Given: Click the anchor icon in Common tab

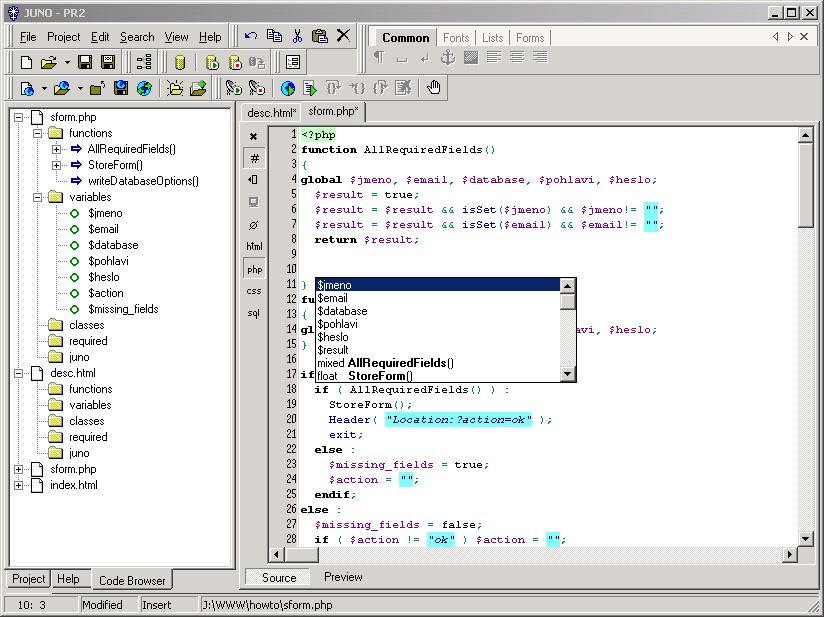Looking at the screenshot, I should [x=447, y=58].
